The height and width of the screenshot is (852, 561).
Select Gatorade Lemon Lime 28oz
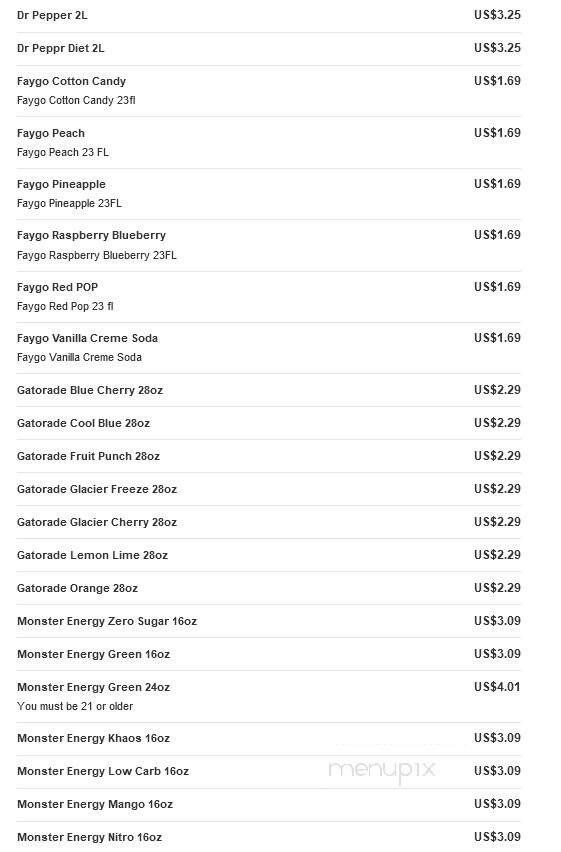pyautogui.click(x=269, y=555)
